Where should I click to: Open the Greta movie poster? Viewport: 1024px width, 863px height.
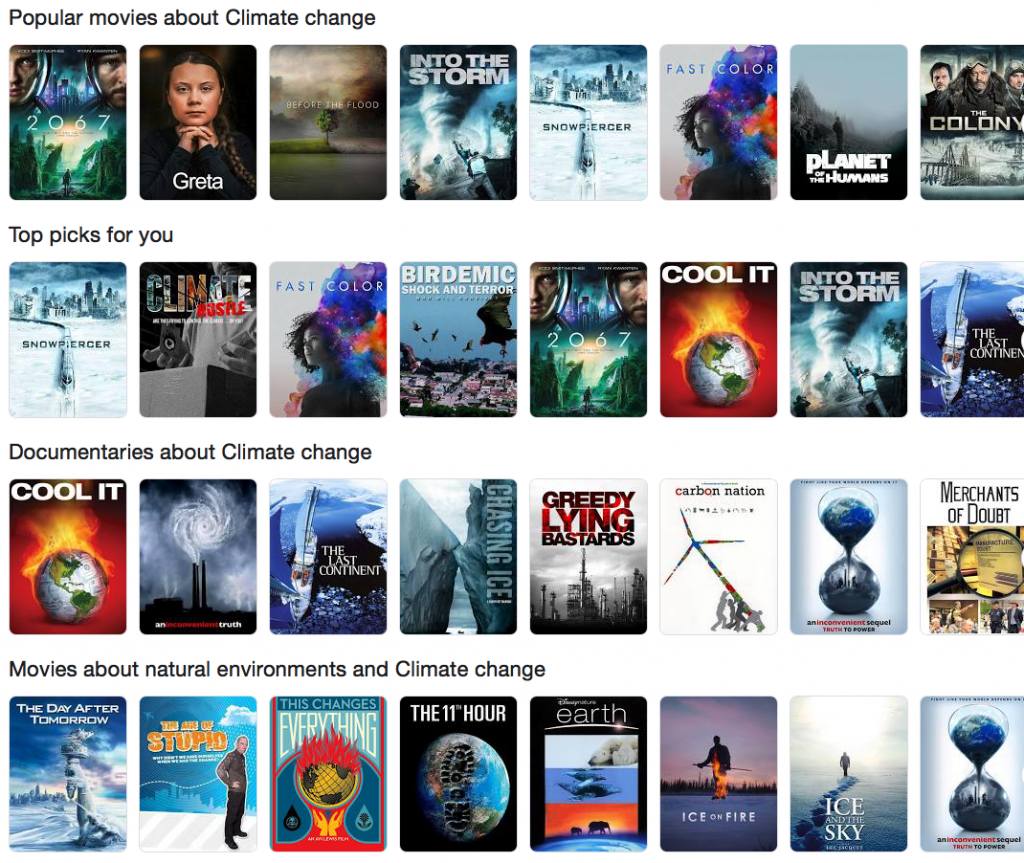(198, 122)
